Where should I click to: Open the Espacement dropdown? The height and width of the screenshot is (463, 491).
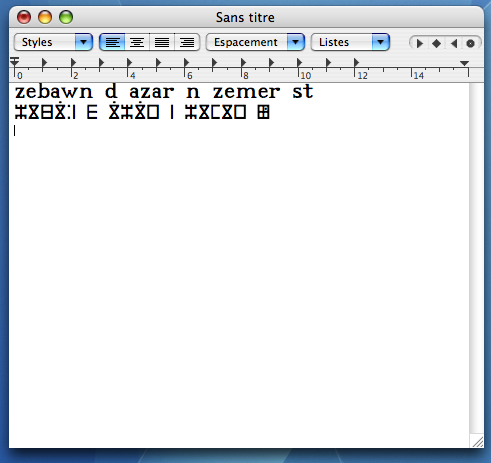255,42
